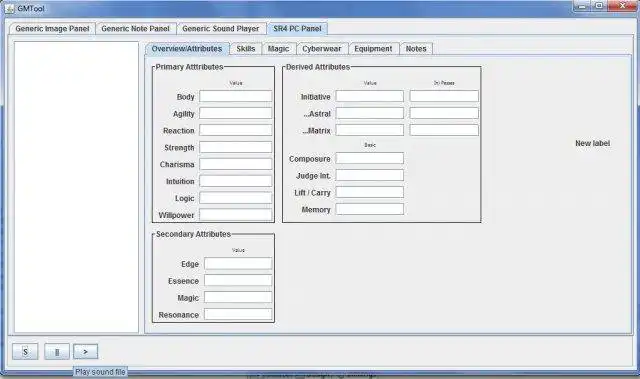Click the Strength value field
Image resolution: width=640 pixels, height=379 pixels.
[x=236, y=147]
